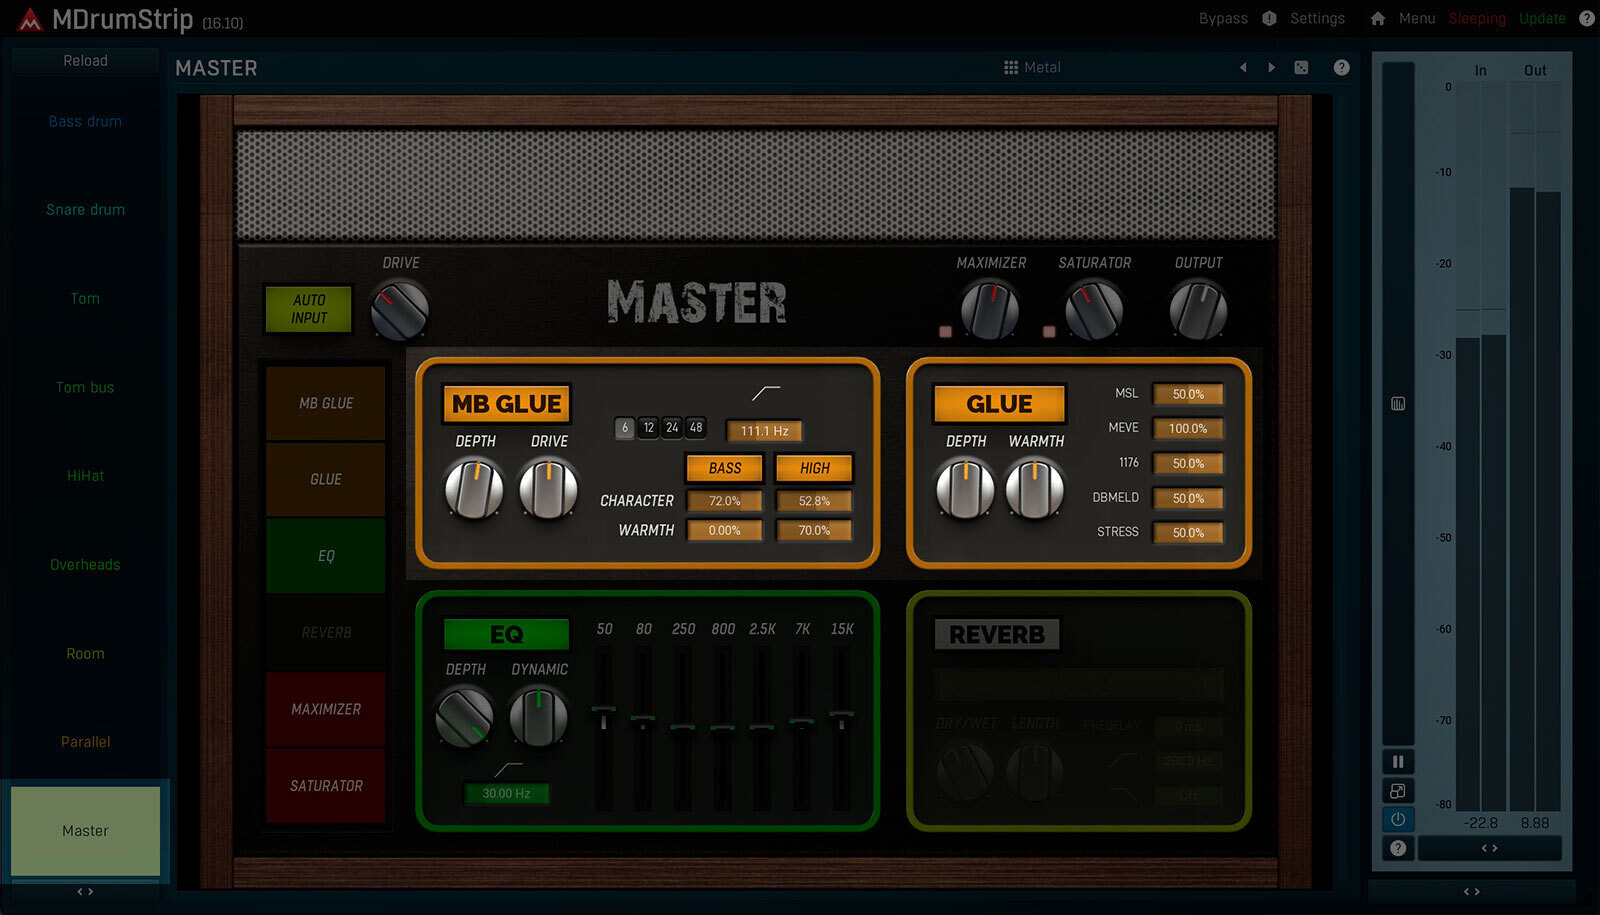Go to the previous preset arrow
The height and width of the screenshot is (915, 1600).
tap(1243, 68)
